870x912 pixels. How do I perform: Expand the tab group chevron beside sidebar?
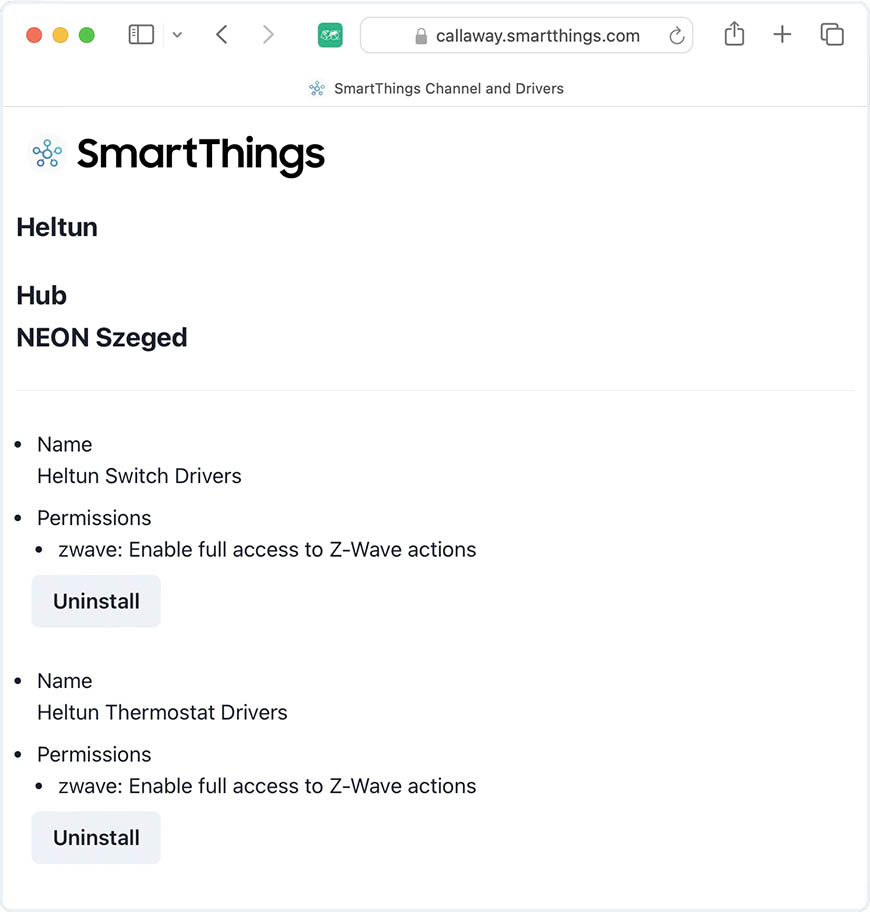click(177, 35)
